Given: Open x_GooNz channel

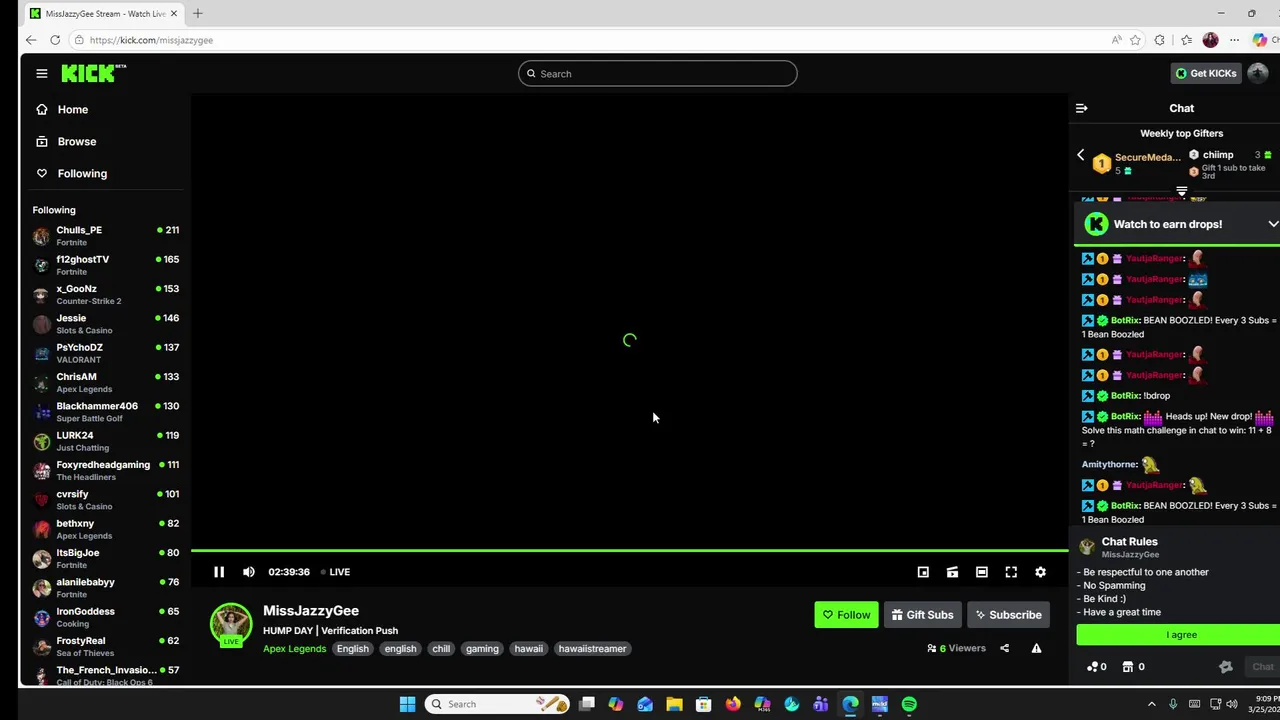Looking at the screenshot, I should click(105, 294).
